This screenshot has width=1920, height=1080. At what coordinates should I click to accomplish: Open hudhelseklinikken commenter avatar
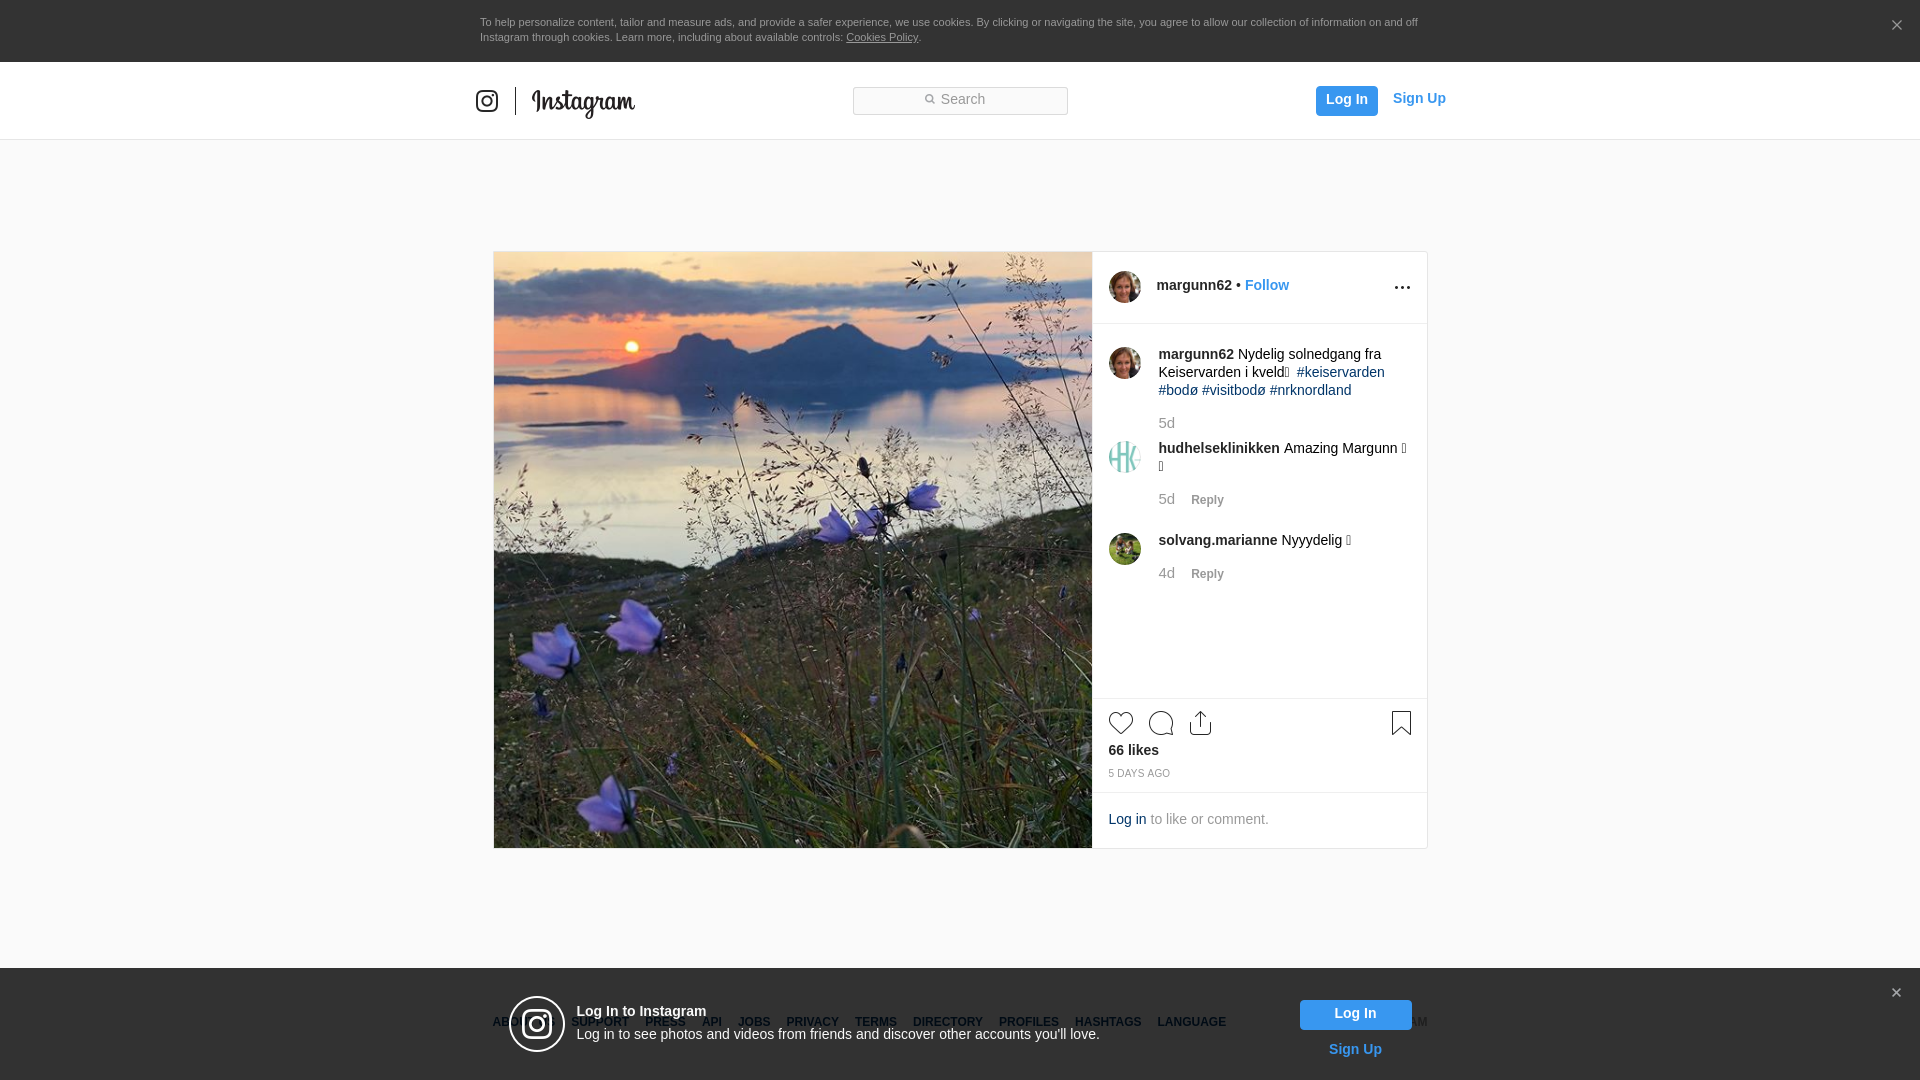1124,457
